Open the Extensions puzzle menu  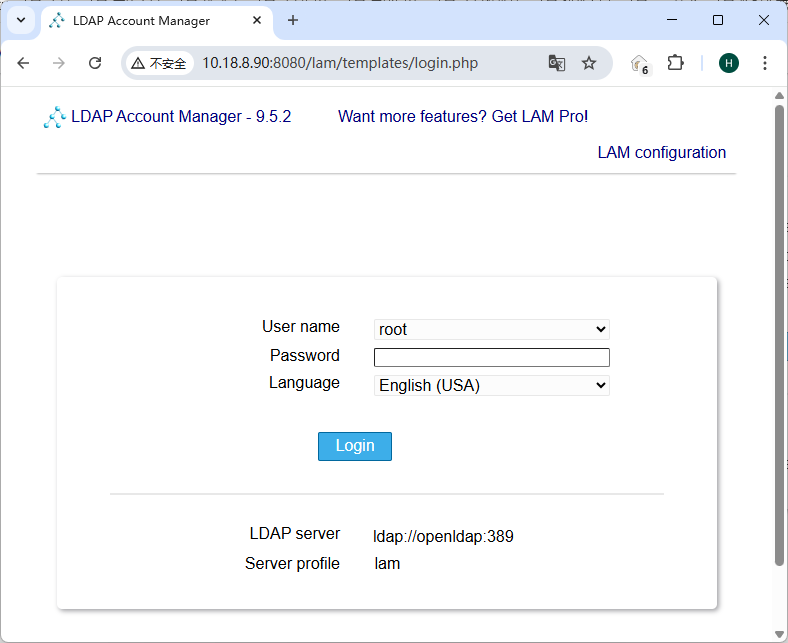click(675, 63)
